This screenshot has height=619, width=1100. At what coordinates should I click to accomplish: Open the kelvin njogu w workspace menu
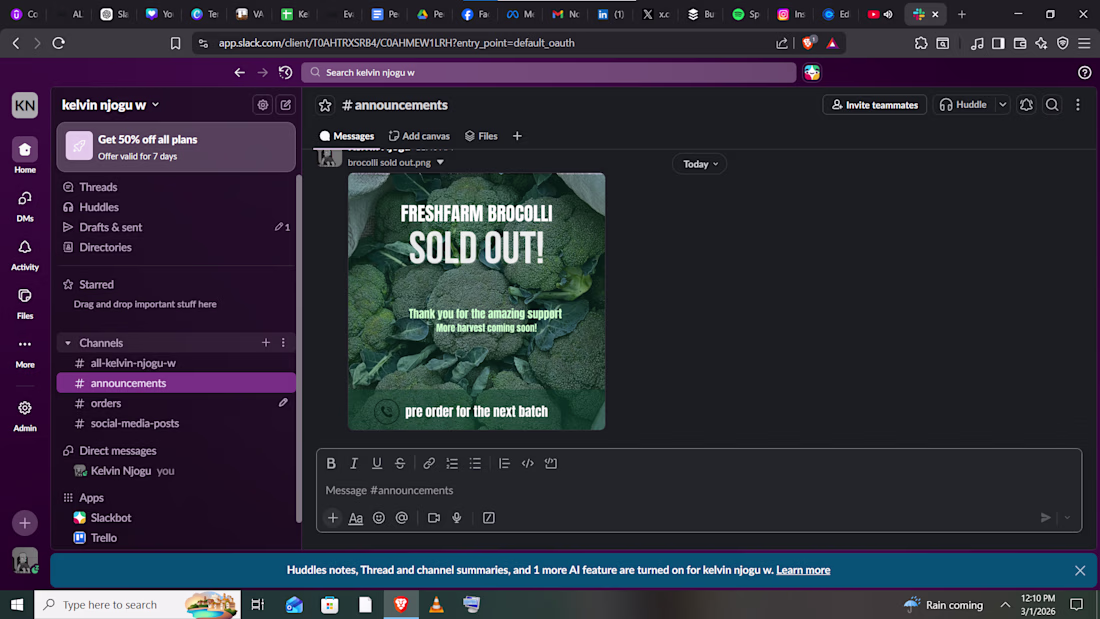[110, 105]
